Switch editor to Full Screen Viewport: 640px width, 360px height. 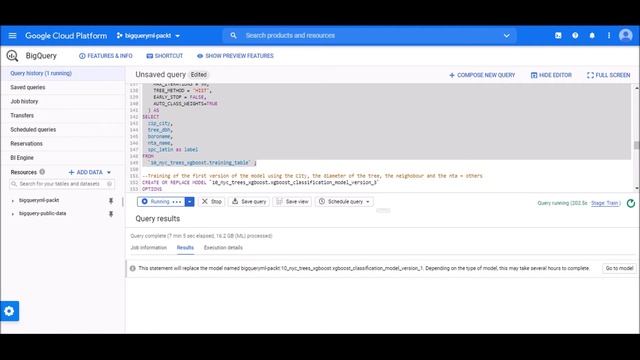click(609, 75)
